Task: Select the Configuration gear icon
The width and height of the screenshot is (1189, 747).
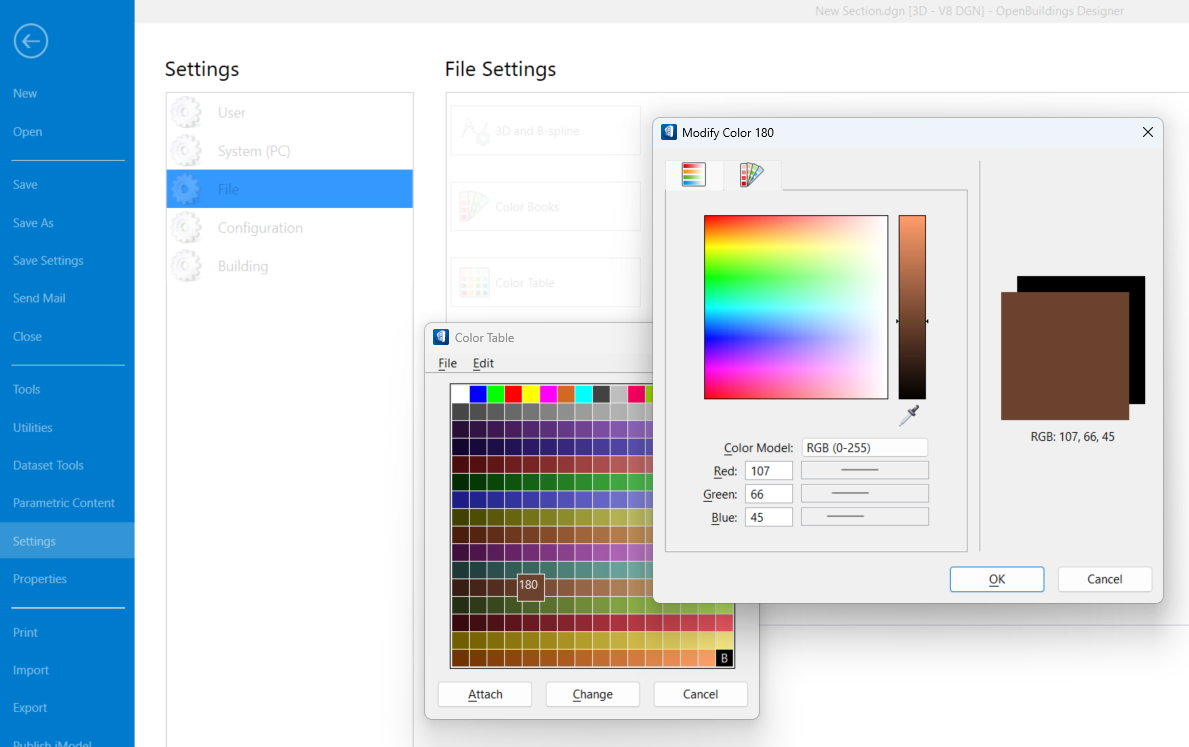Action: click(x=186, y=228)
